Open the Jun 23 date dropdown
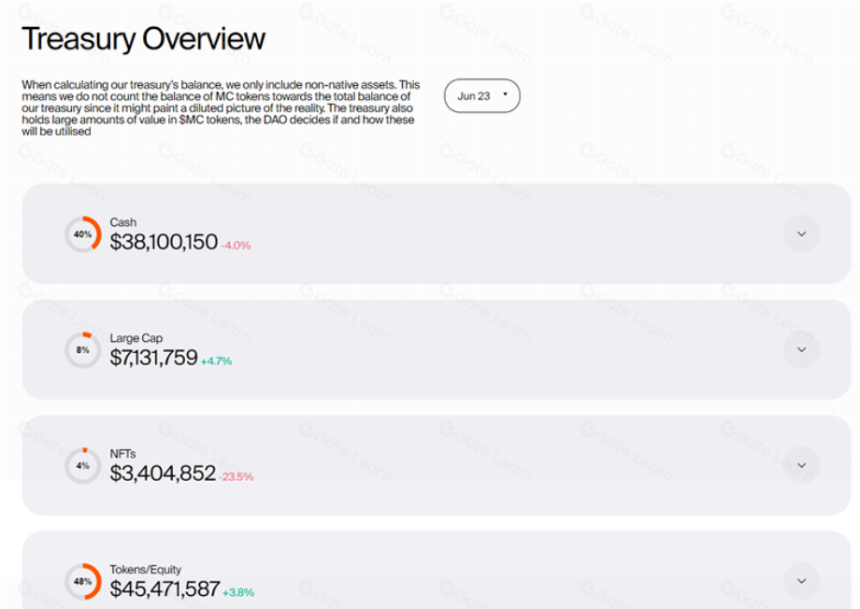The image size is (860, 609). click(x=482, y=96)
